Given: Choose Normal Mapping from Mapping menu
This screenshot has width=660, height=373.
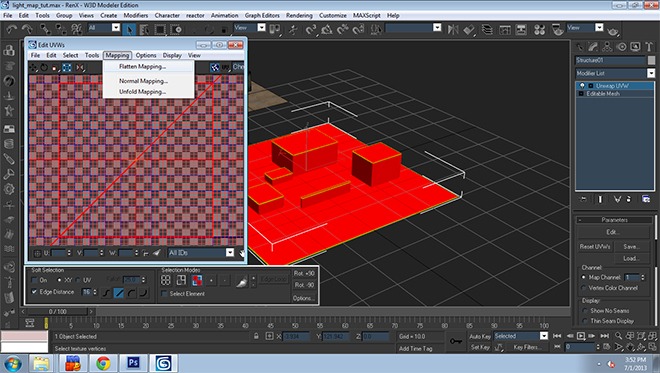Looking at the screenshot, I should [143, 81].
